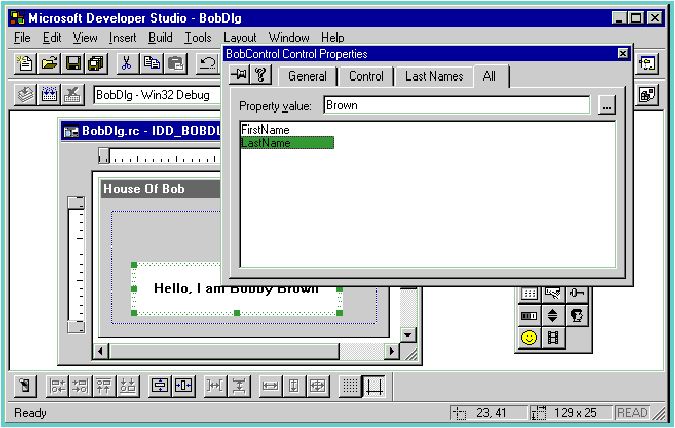Click the ellipsis button beside Property value

pos(606,105)
